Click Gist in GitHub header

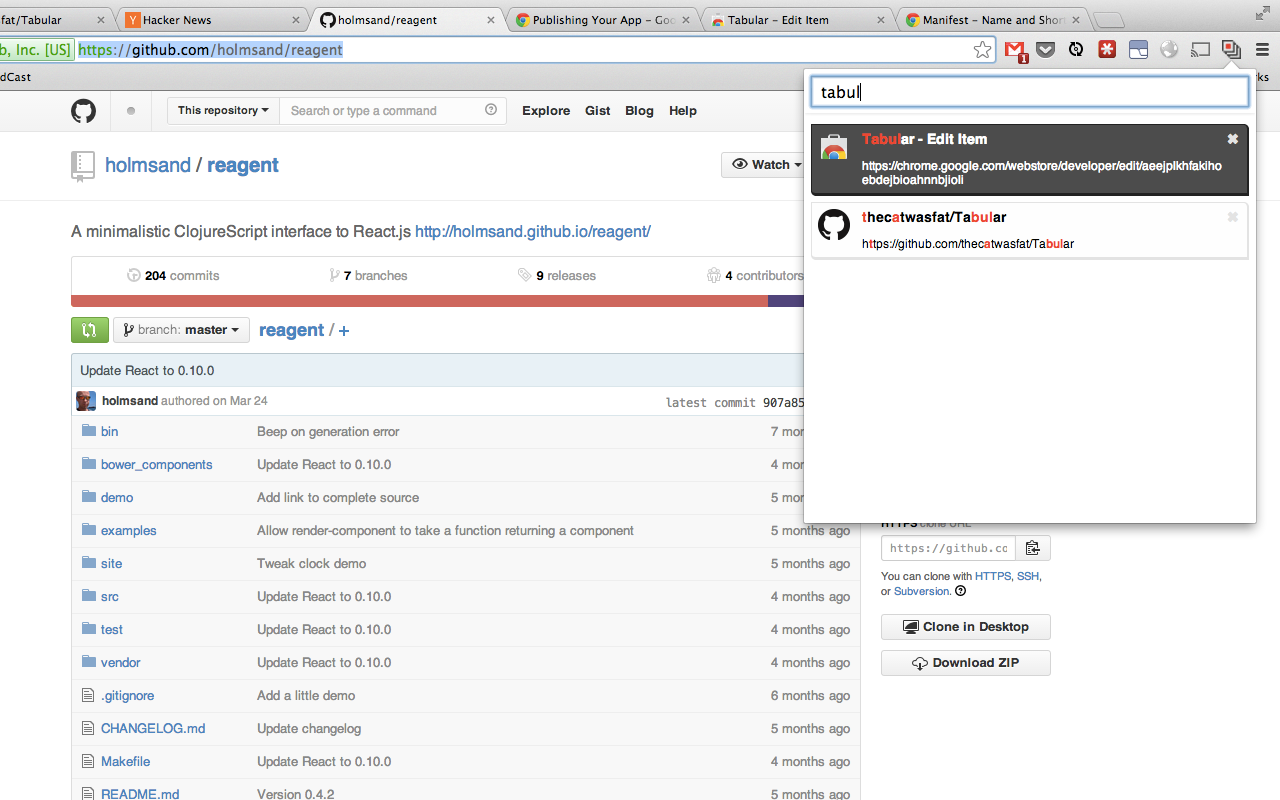[598, 111]
